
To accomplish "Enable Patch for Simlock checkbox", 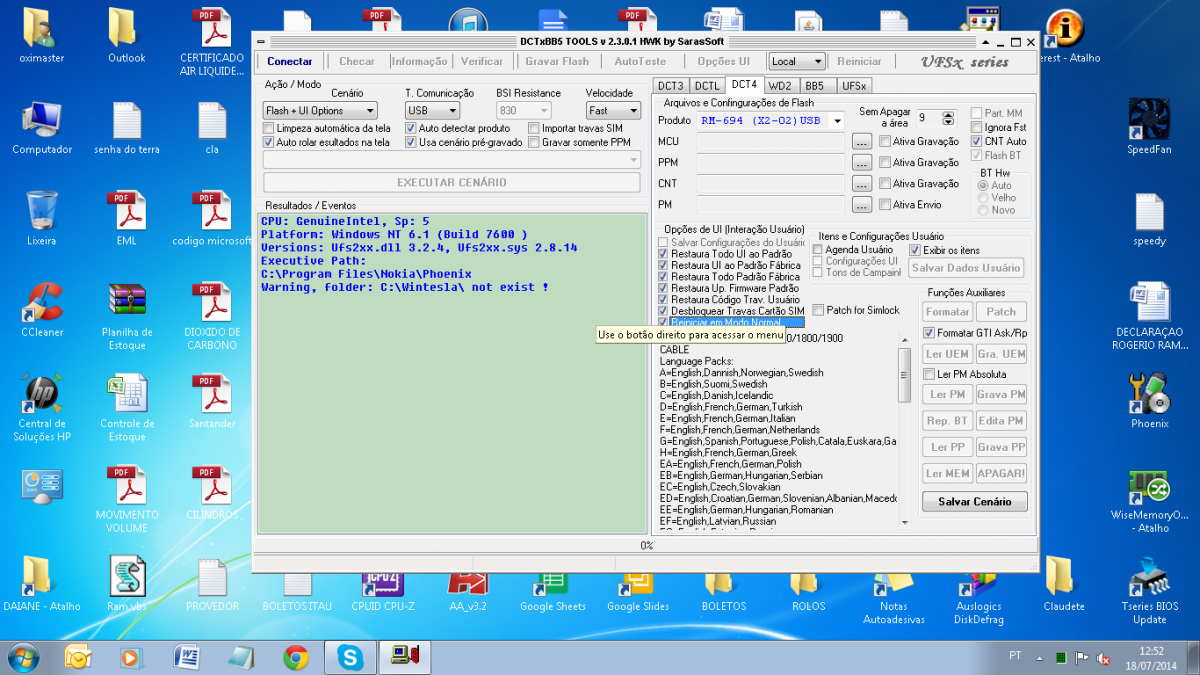I will point(818,310).
